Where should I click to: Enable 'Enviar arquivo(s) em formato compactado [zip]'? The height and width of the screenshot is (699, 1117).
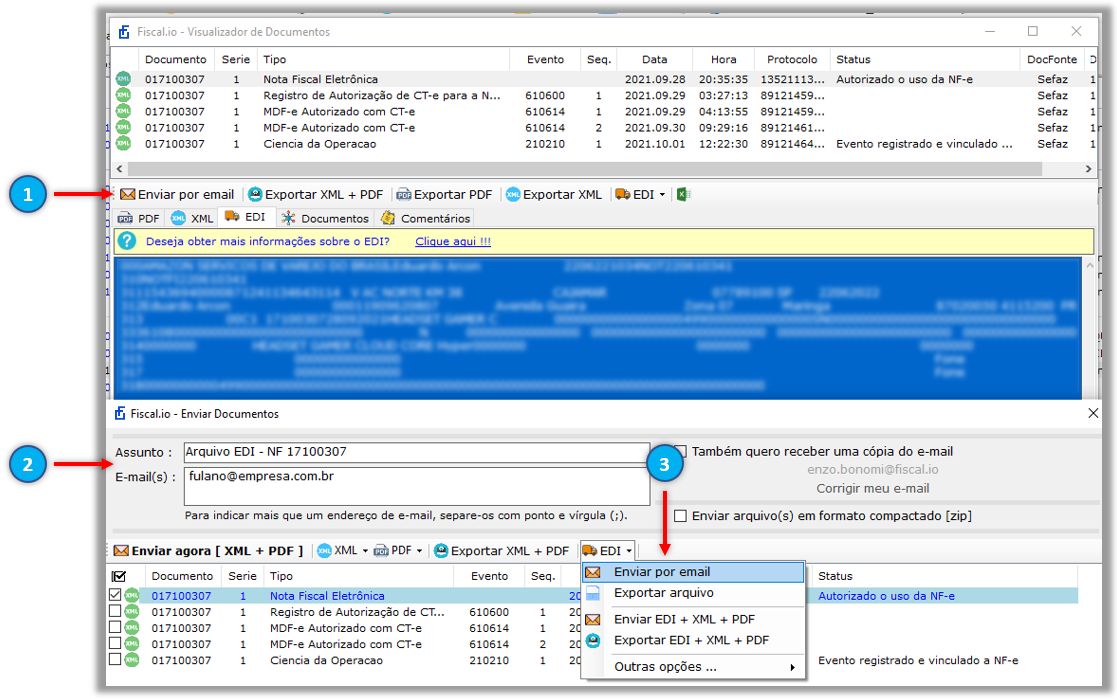(680, 516)
